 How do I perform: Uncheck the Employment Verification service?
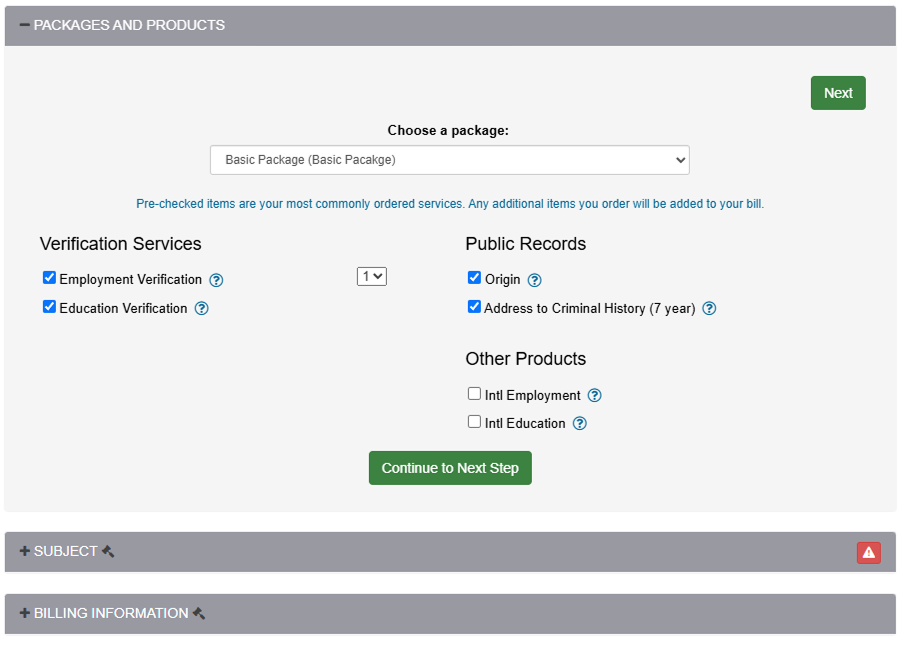click(49, 277)
